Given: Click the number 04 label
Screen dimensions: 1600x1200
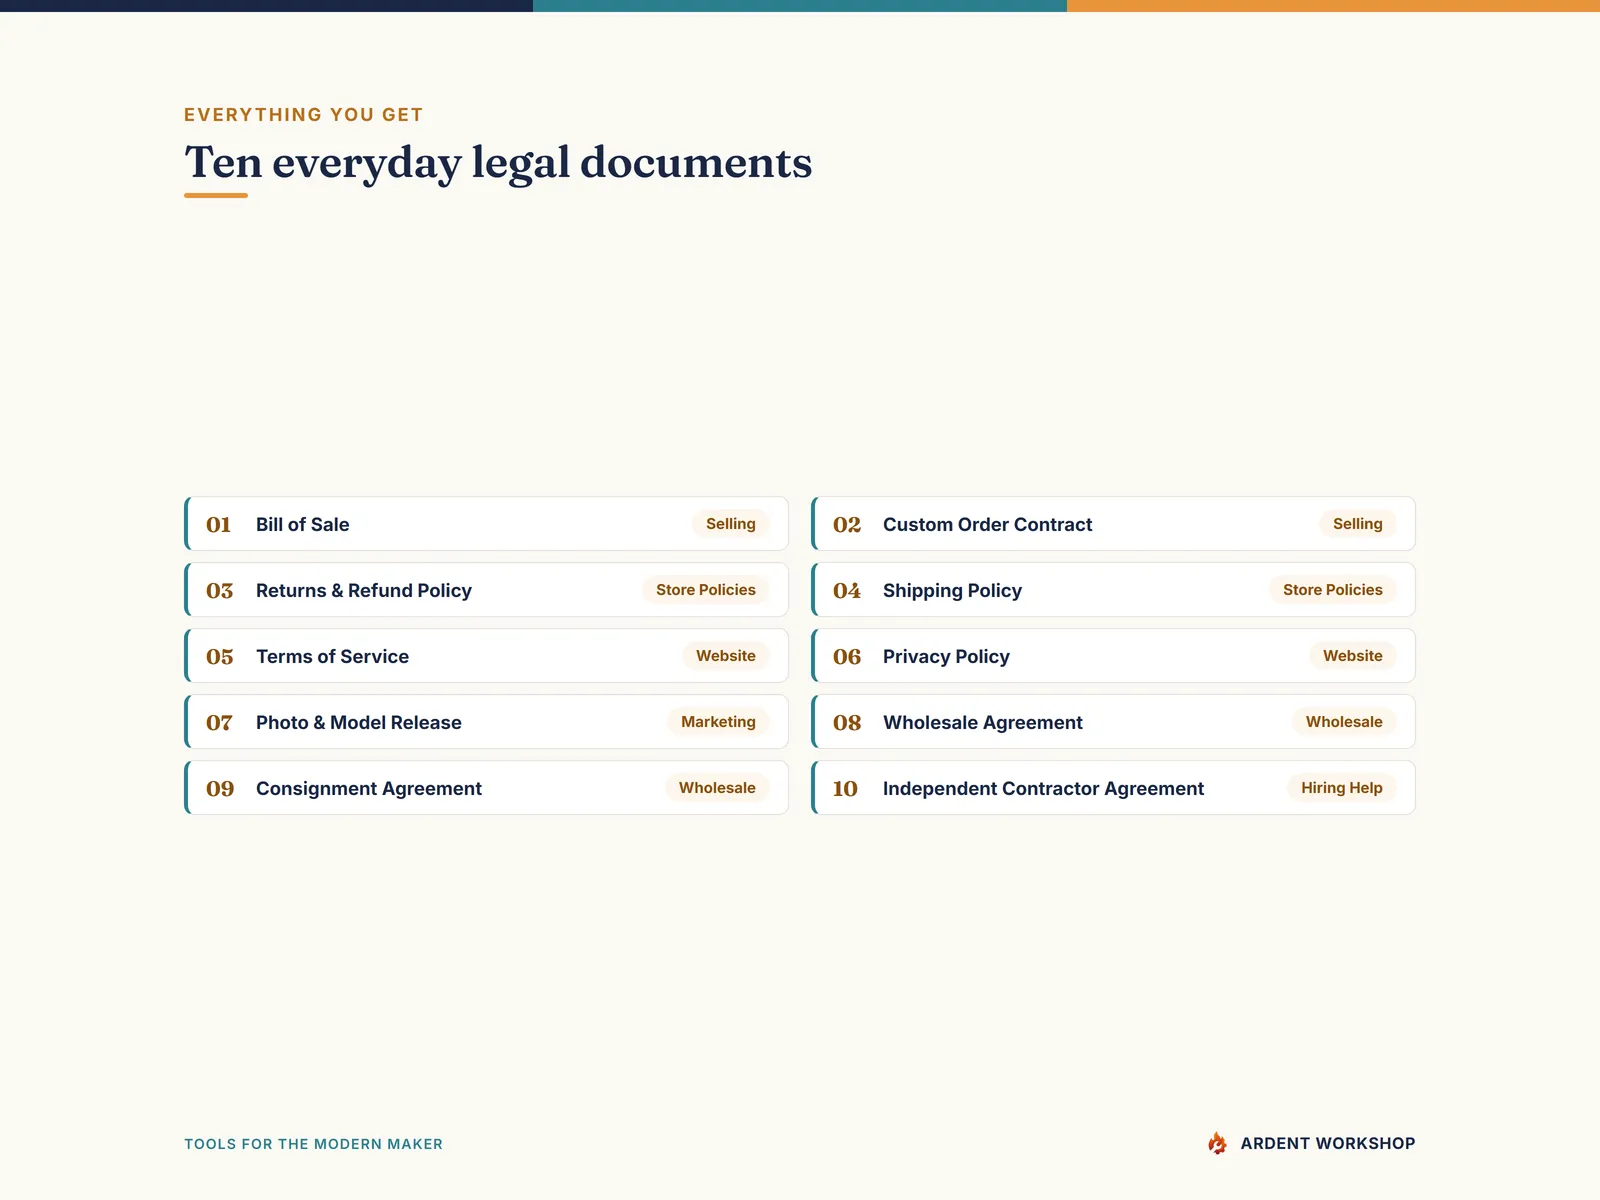Looking at the screenshot, I should (847, 591).
